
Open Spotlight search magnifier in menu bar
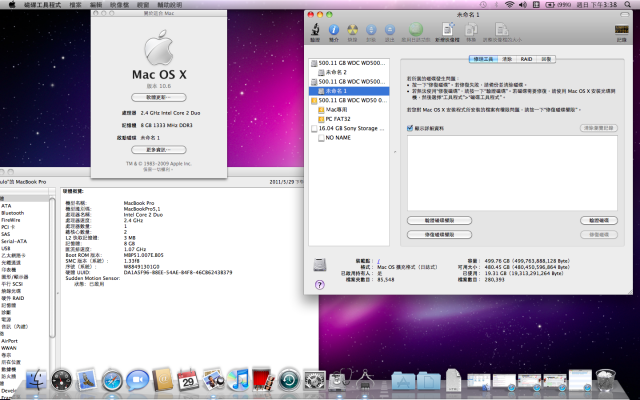click(628, 4)
